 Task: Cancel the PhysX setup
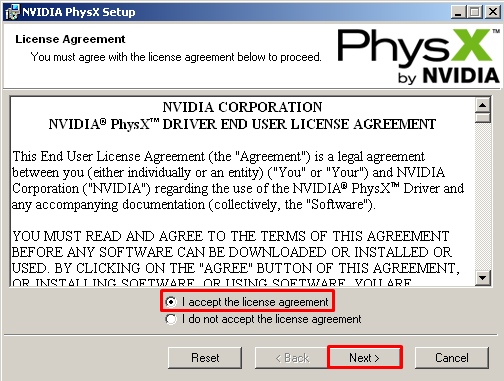pos(452,358)
